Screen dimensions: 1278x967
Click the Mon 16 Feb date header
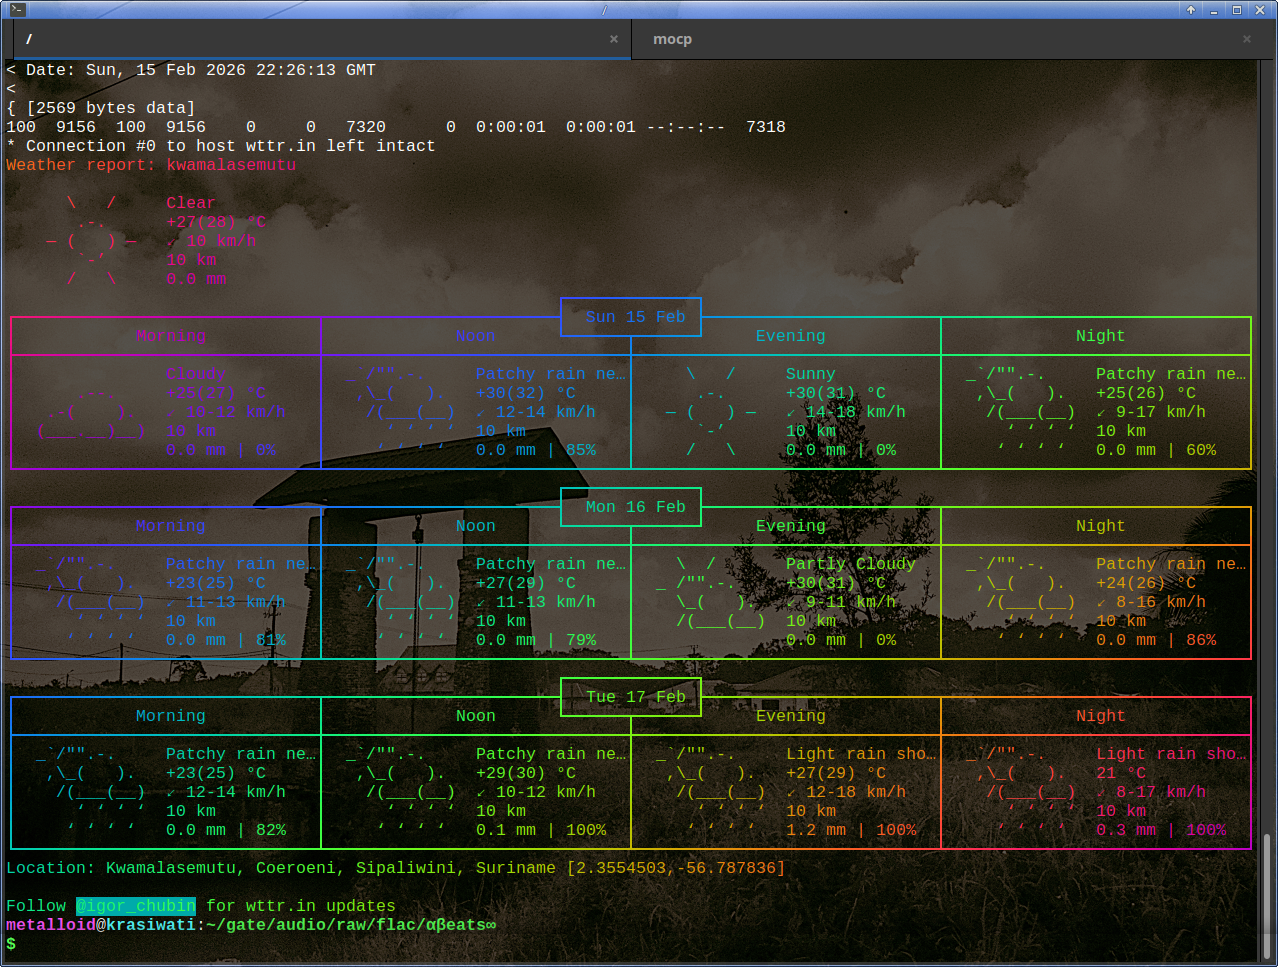tap(635, 507)
